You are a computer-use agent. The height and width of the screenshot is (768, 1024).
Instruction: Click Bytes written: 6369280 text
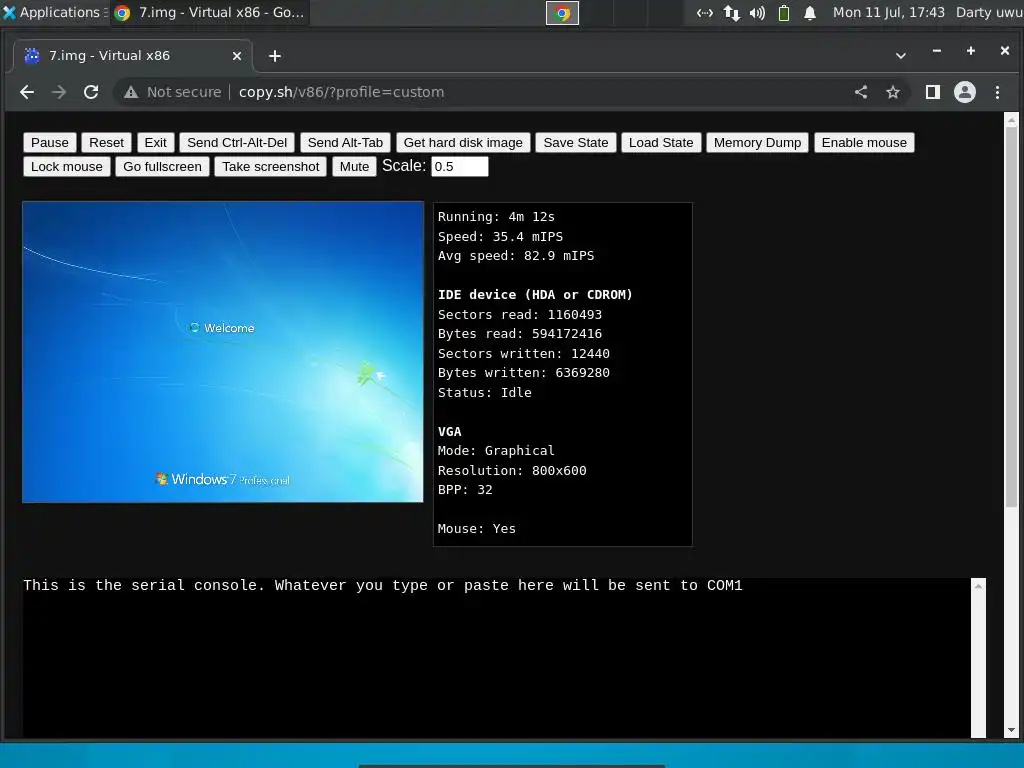coord(524,372)
